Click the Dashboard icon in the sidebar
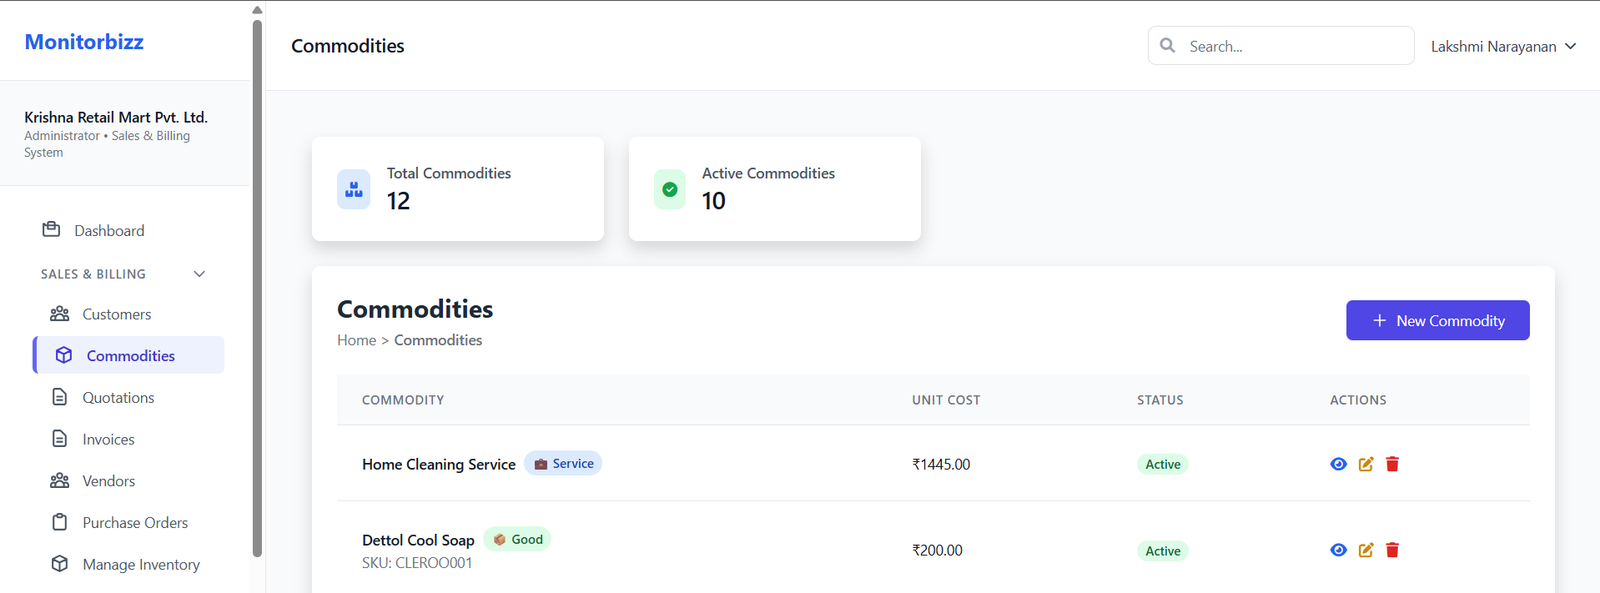The width and height of the screenshot is (1600, 593). [51, 230]
